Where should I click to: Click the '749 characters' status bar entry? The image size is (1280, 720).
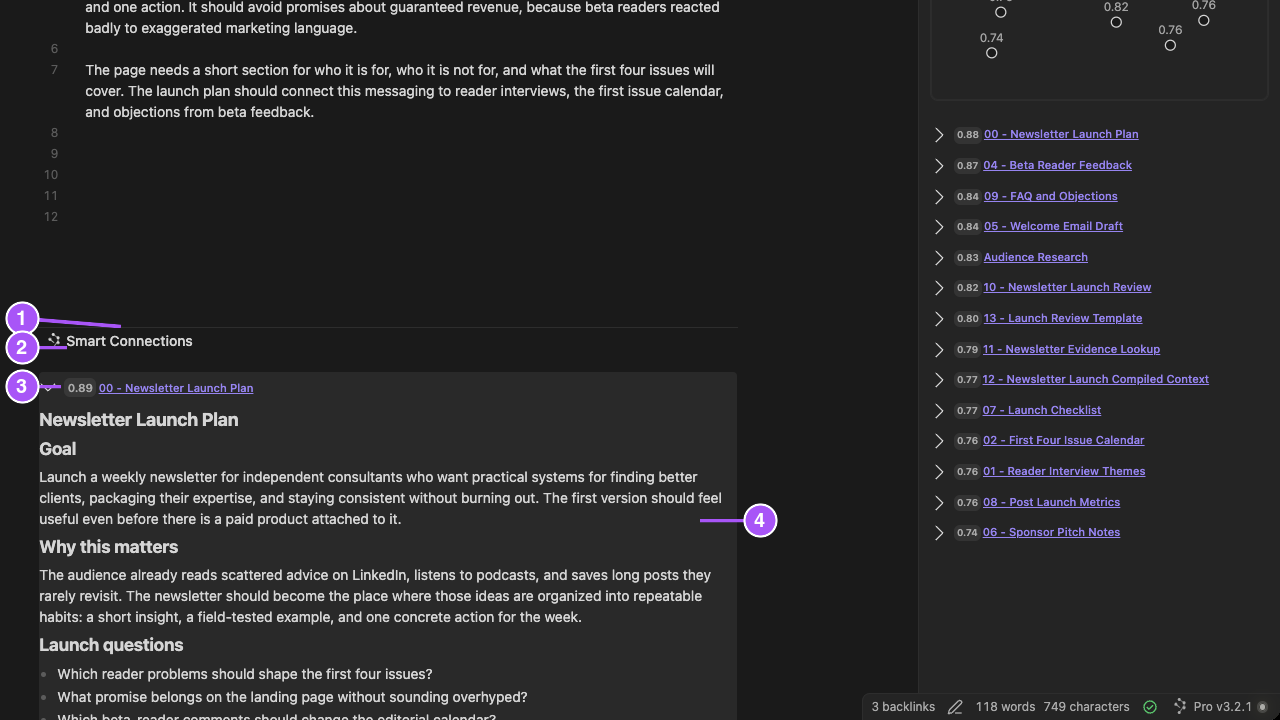1086,707
